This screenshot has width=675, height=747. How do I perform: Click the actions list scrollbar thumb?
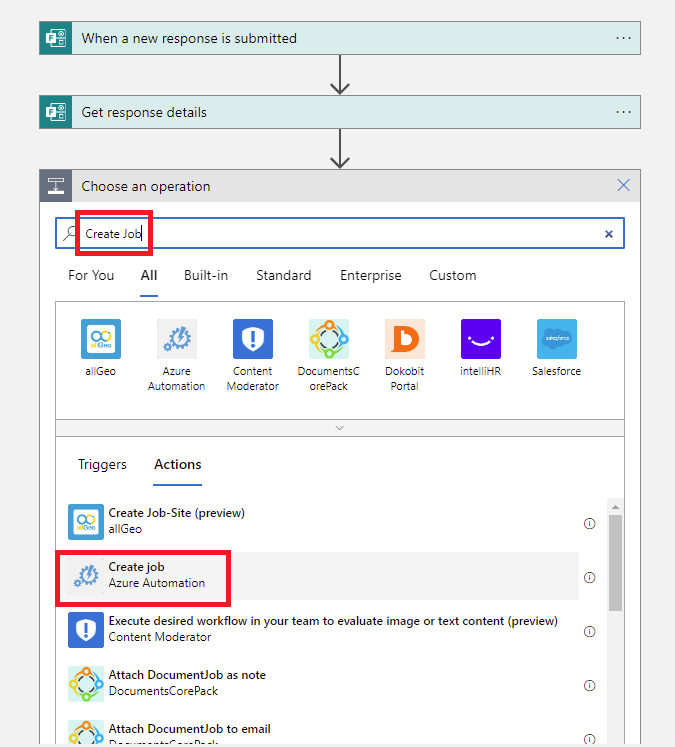[x=615, y=563]
